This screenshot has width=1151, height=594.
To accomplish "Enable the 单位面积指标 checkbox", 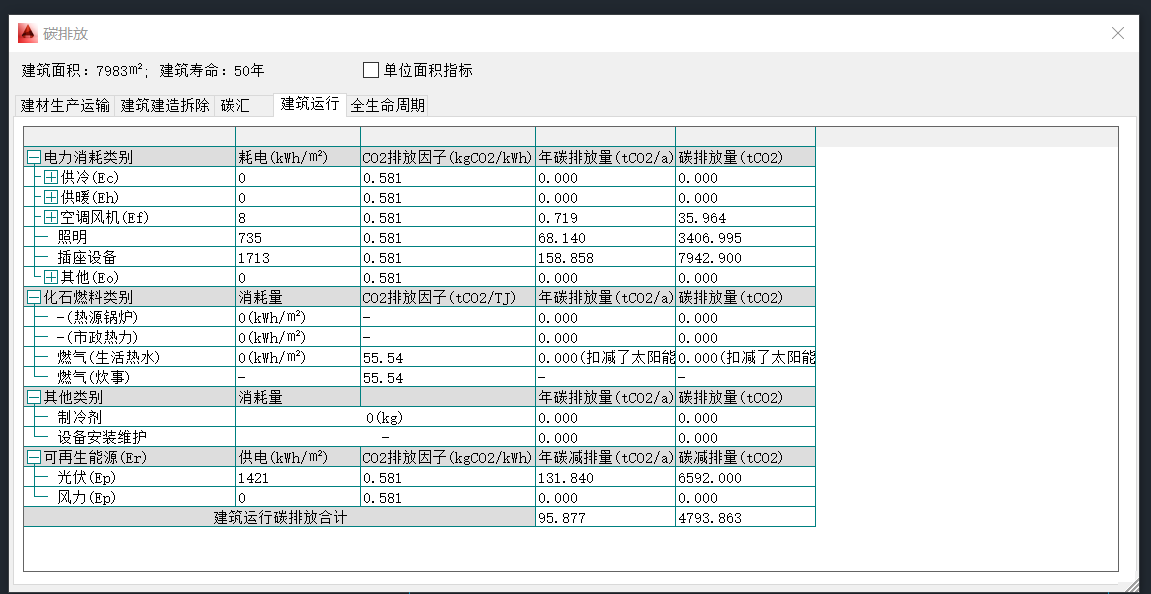I will pyautogui.click(x=371, y=70).
